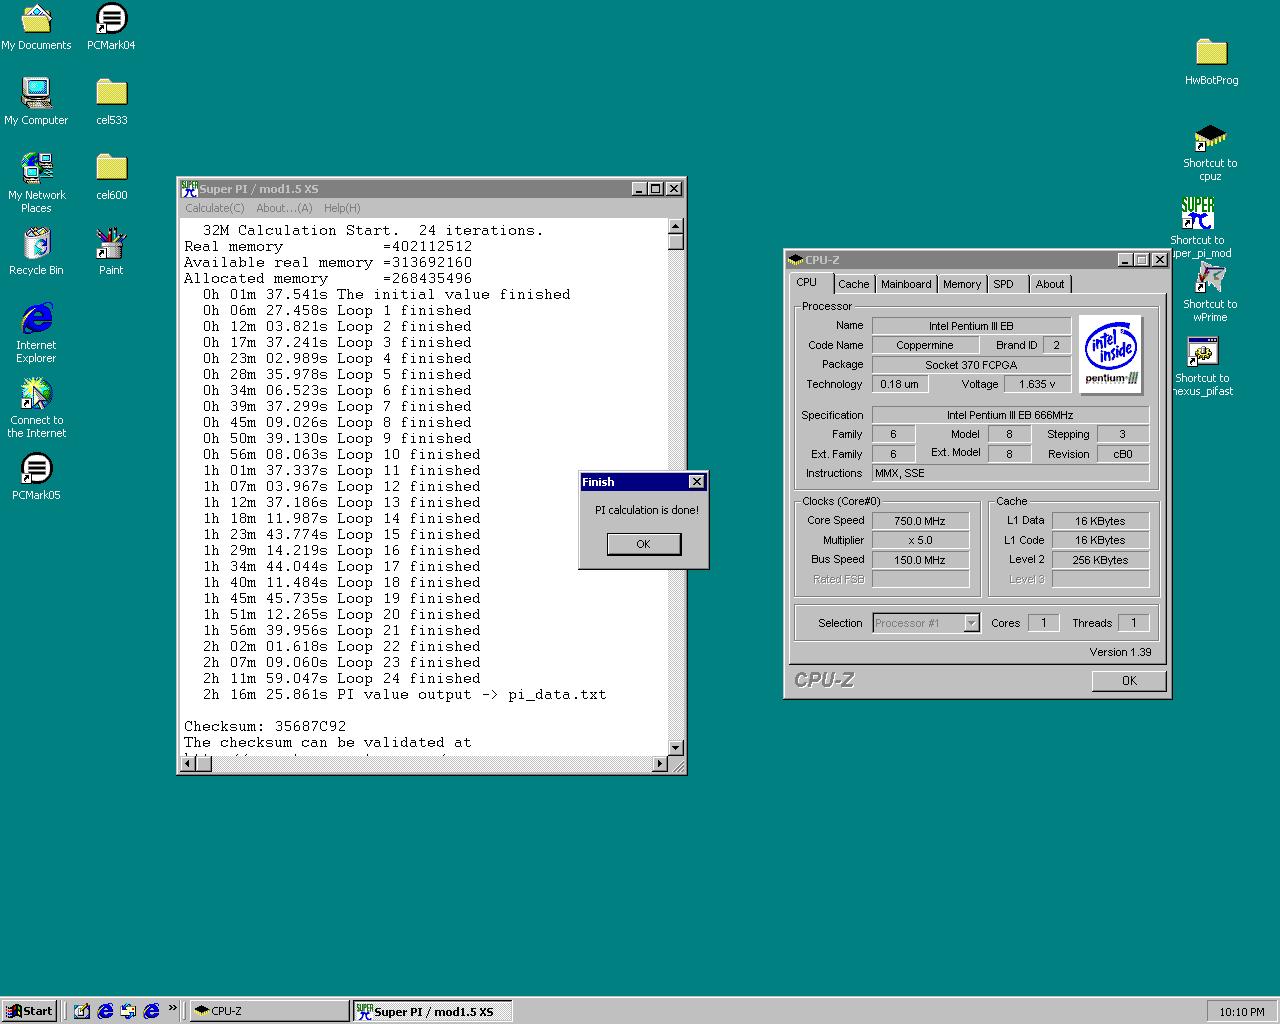Select the PCMark05 desktop shortcut
Screen dimensions: 1280x1024
coord(36,477)
